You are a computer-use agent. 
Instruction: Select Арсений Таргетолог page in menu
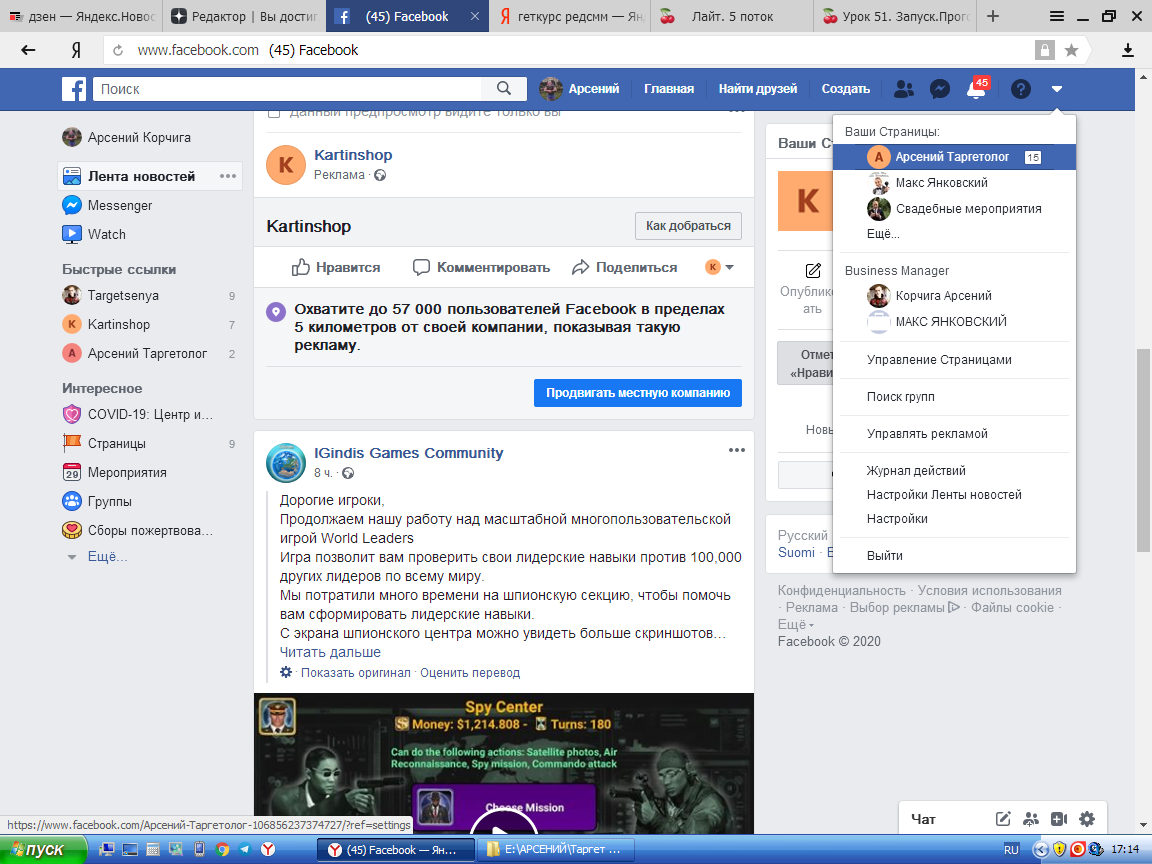point(954,156)
